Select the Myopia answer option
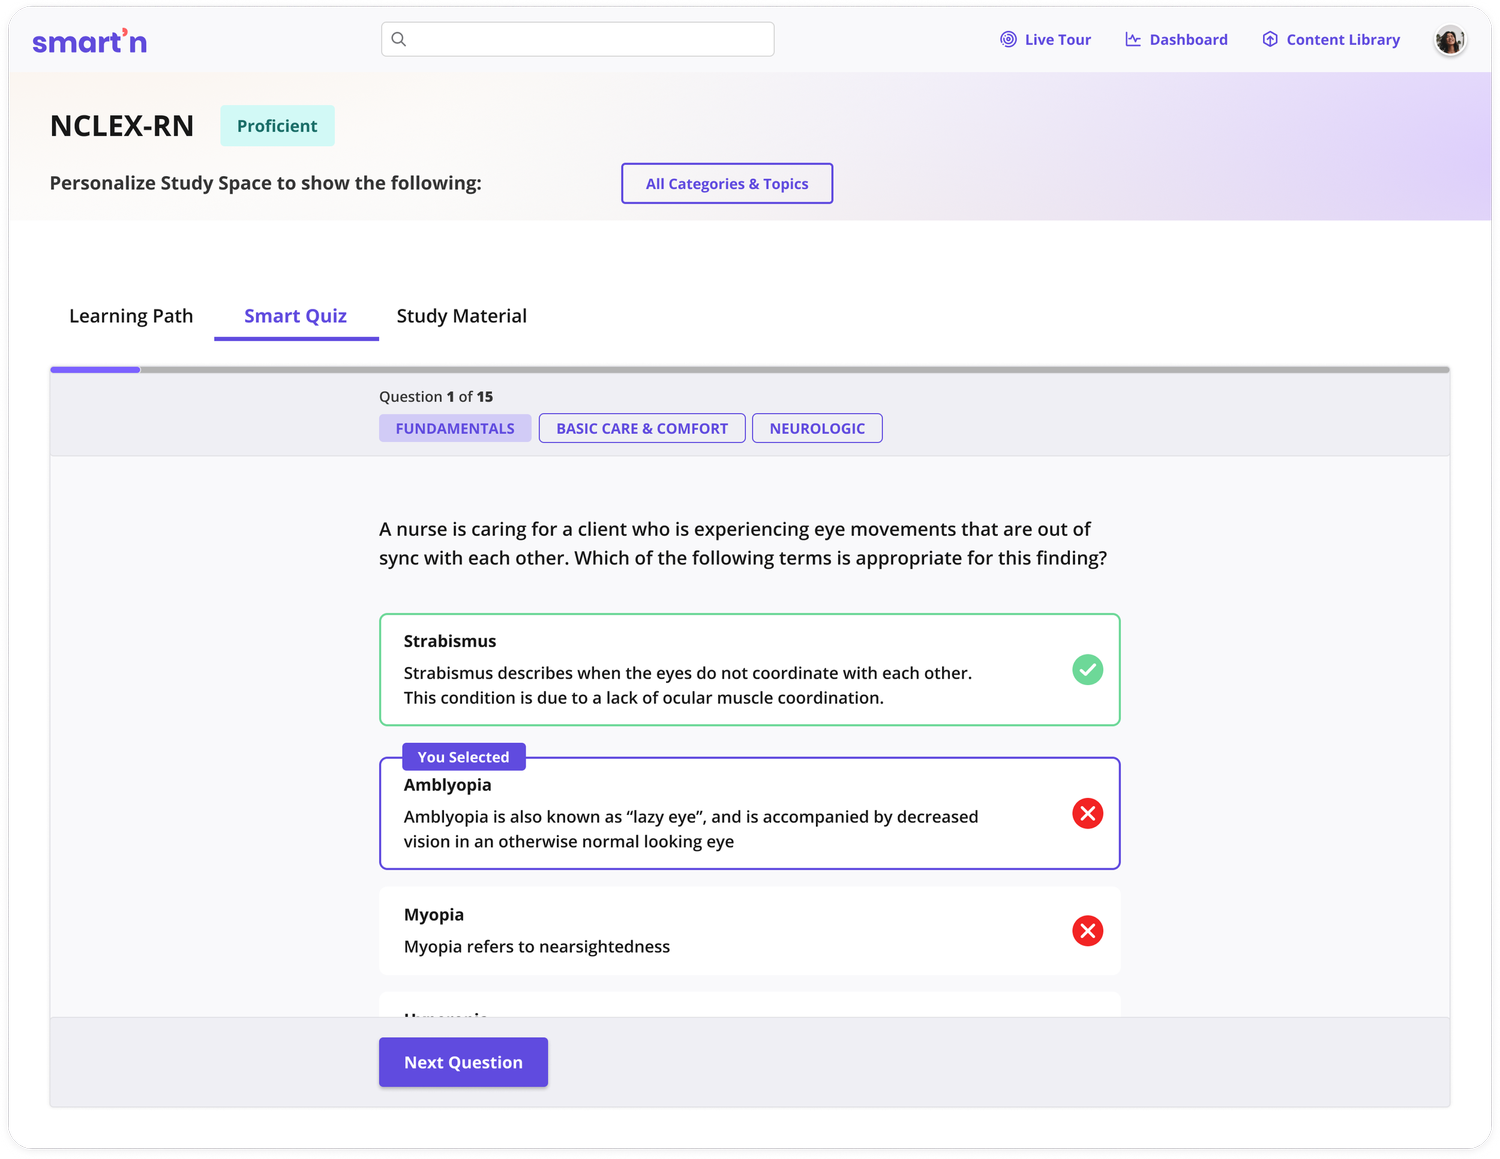1500x1159 pixels. (700, 930)
